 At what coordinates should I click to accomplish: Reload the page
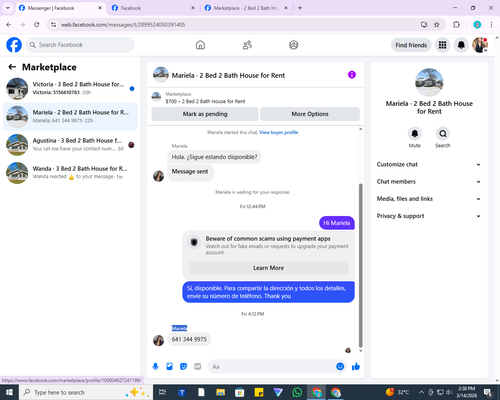tap(37, 25)
